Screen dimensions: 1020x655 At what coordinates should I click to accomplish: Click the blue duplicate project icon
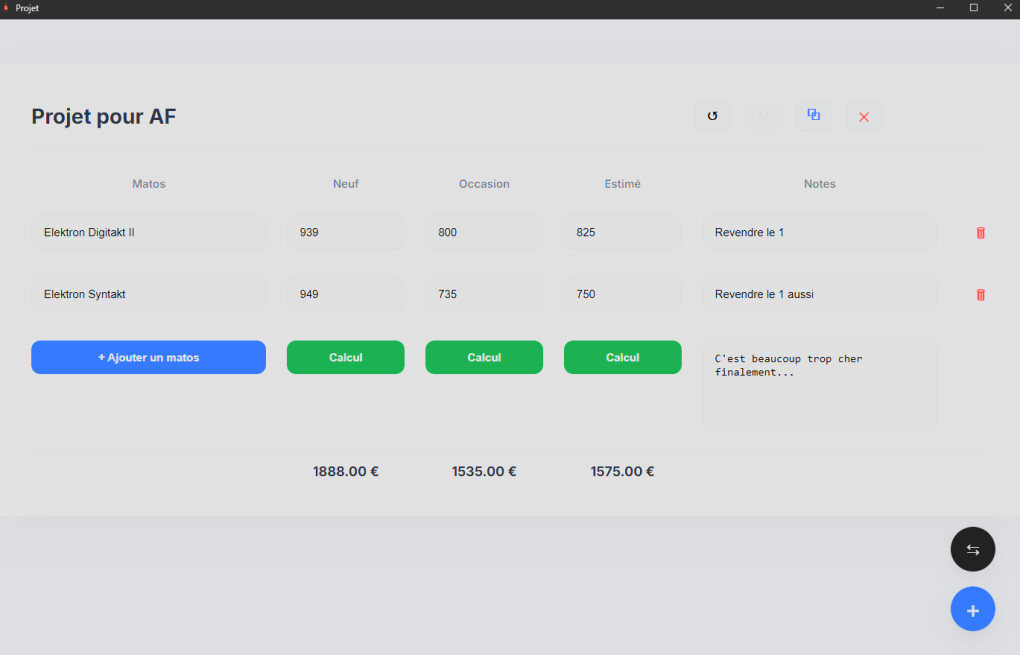click(813, 116)
